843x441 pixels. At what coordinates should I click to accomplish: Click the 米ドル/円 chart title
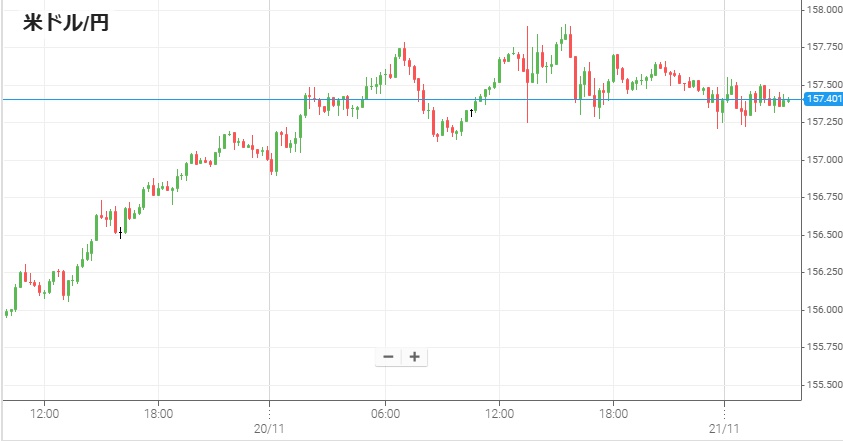[66, 24]
